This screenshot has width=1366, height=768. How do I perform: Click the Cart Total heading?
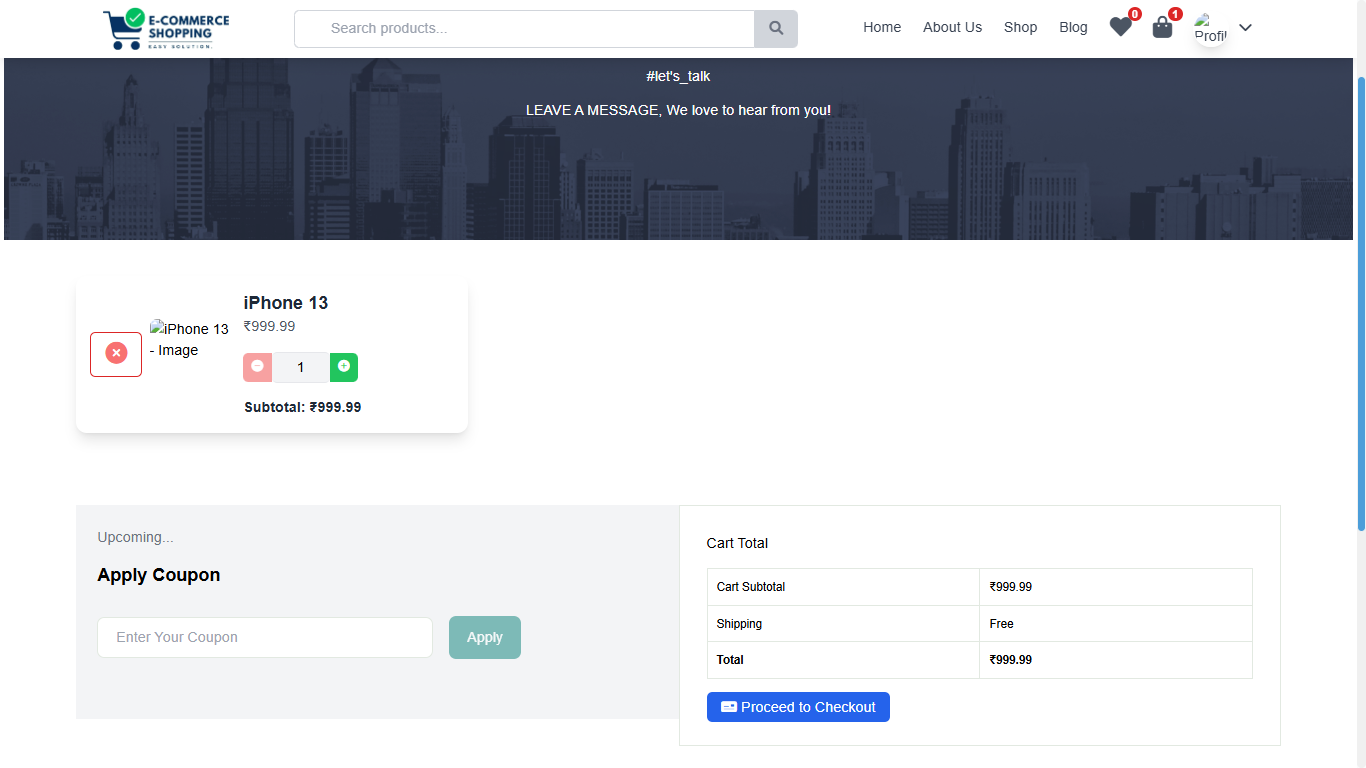737,543
